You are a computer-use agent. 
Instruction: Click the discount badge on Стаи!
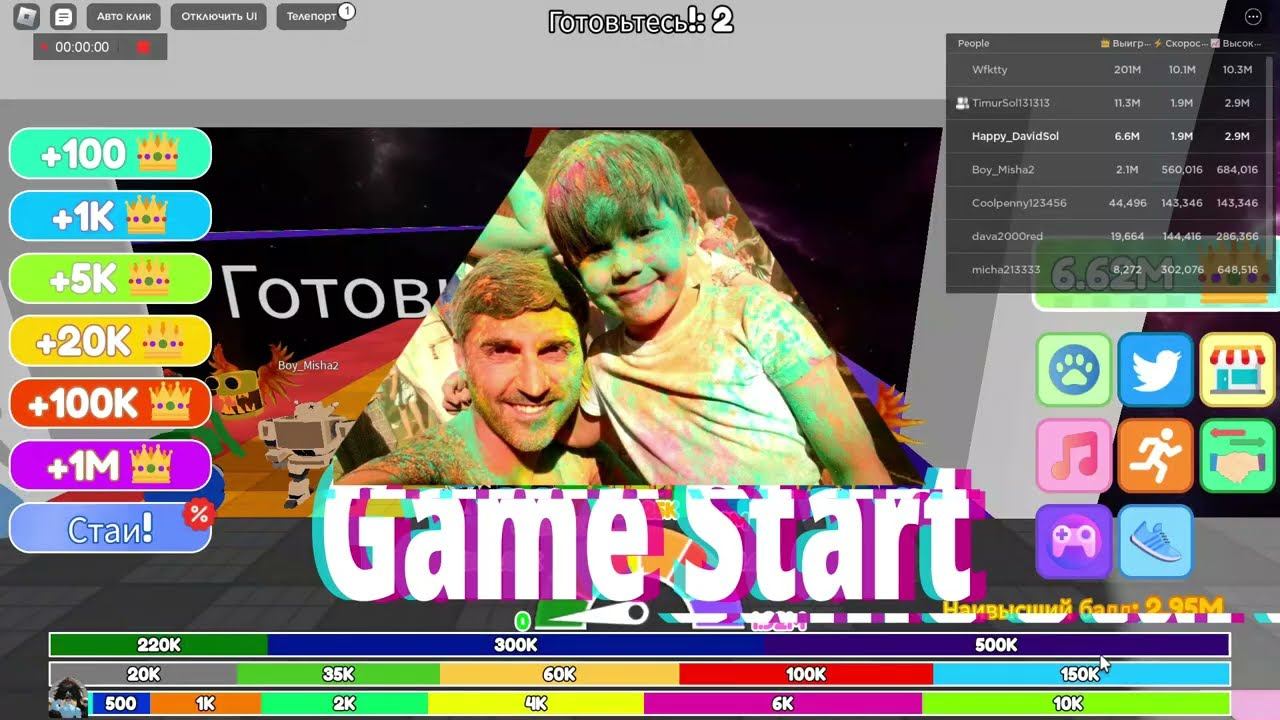(x=199, y=515)
